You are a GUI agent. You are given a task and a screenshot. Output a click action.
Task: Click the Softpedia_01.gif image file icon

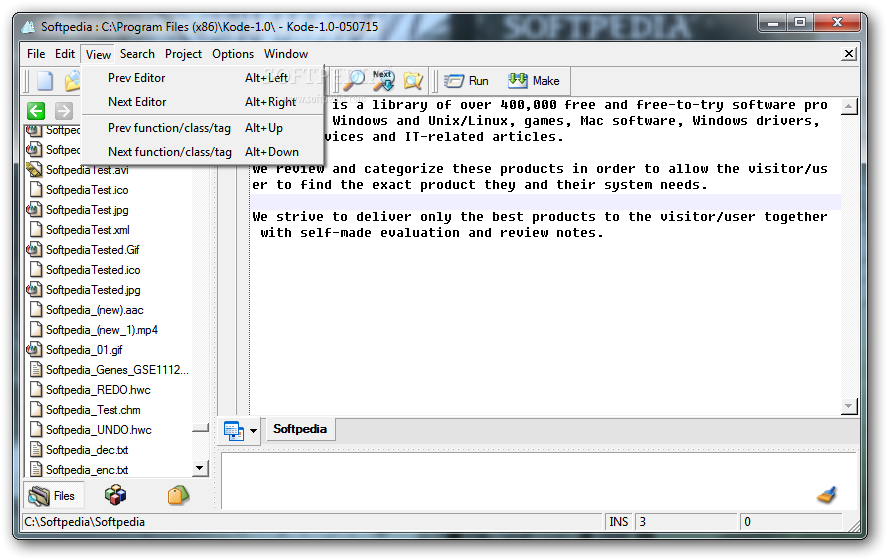point(34,349)
